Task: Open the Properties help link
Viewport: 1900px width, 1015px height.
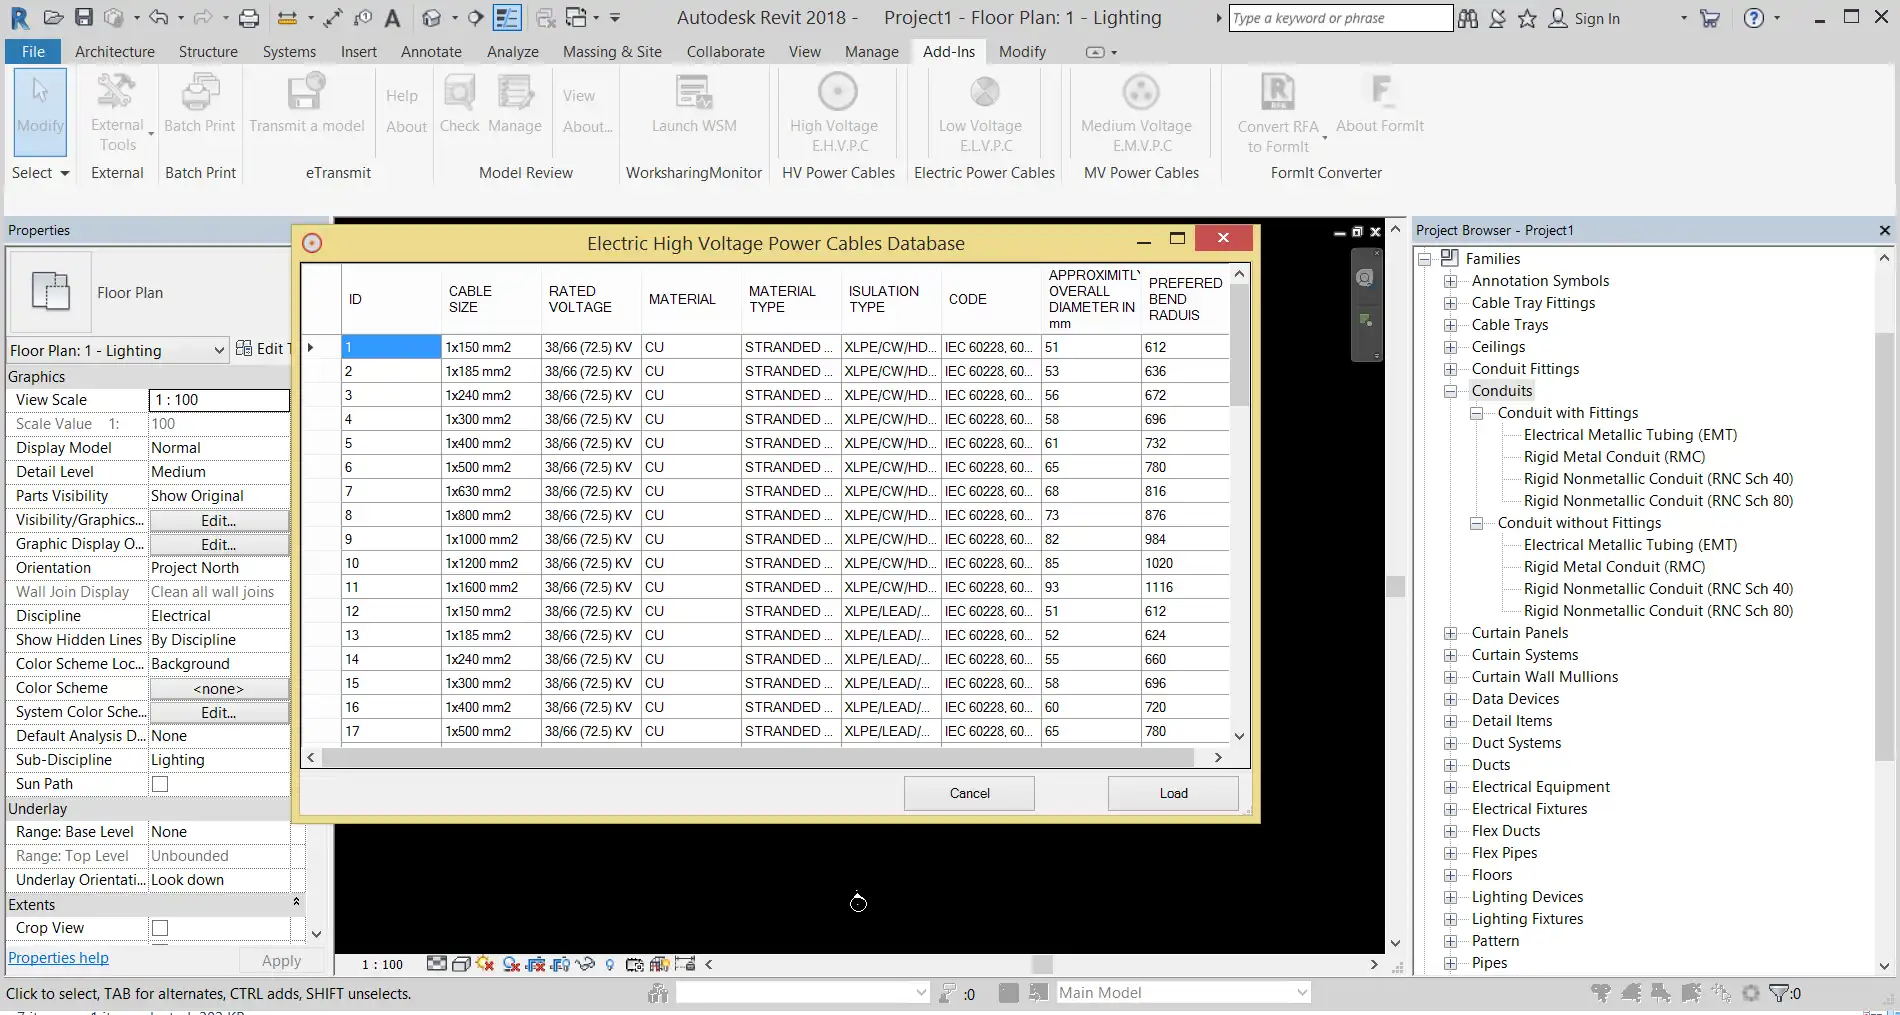Action: [x=58, y=958]
